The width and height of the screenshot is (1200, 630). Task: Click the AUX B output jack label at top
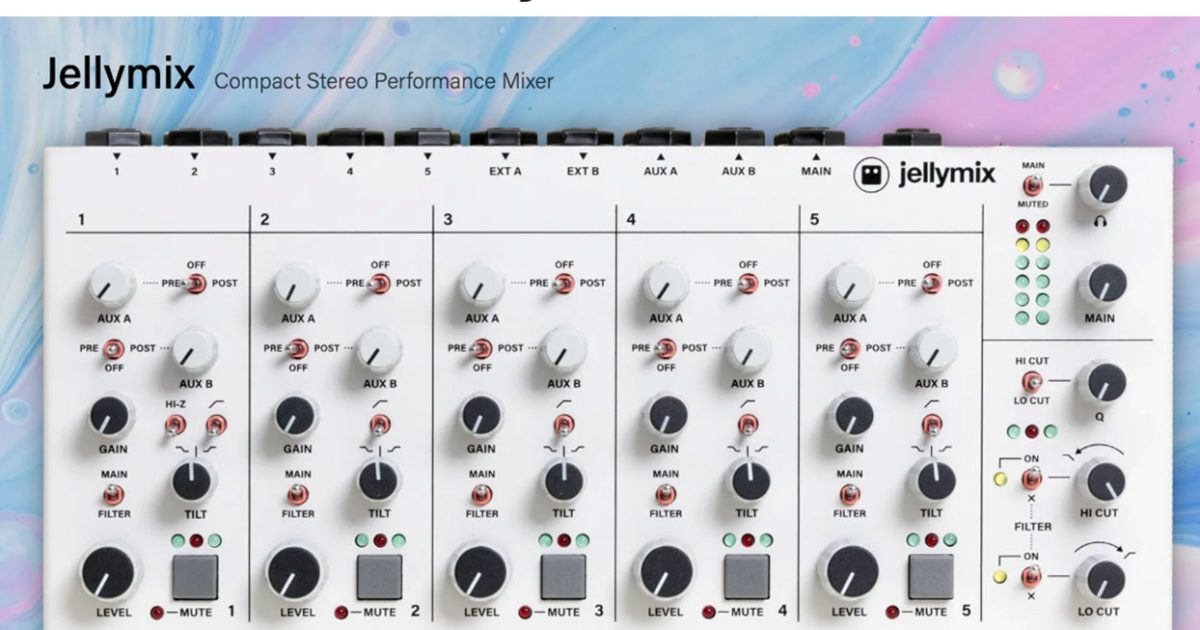point(738,171)
